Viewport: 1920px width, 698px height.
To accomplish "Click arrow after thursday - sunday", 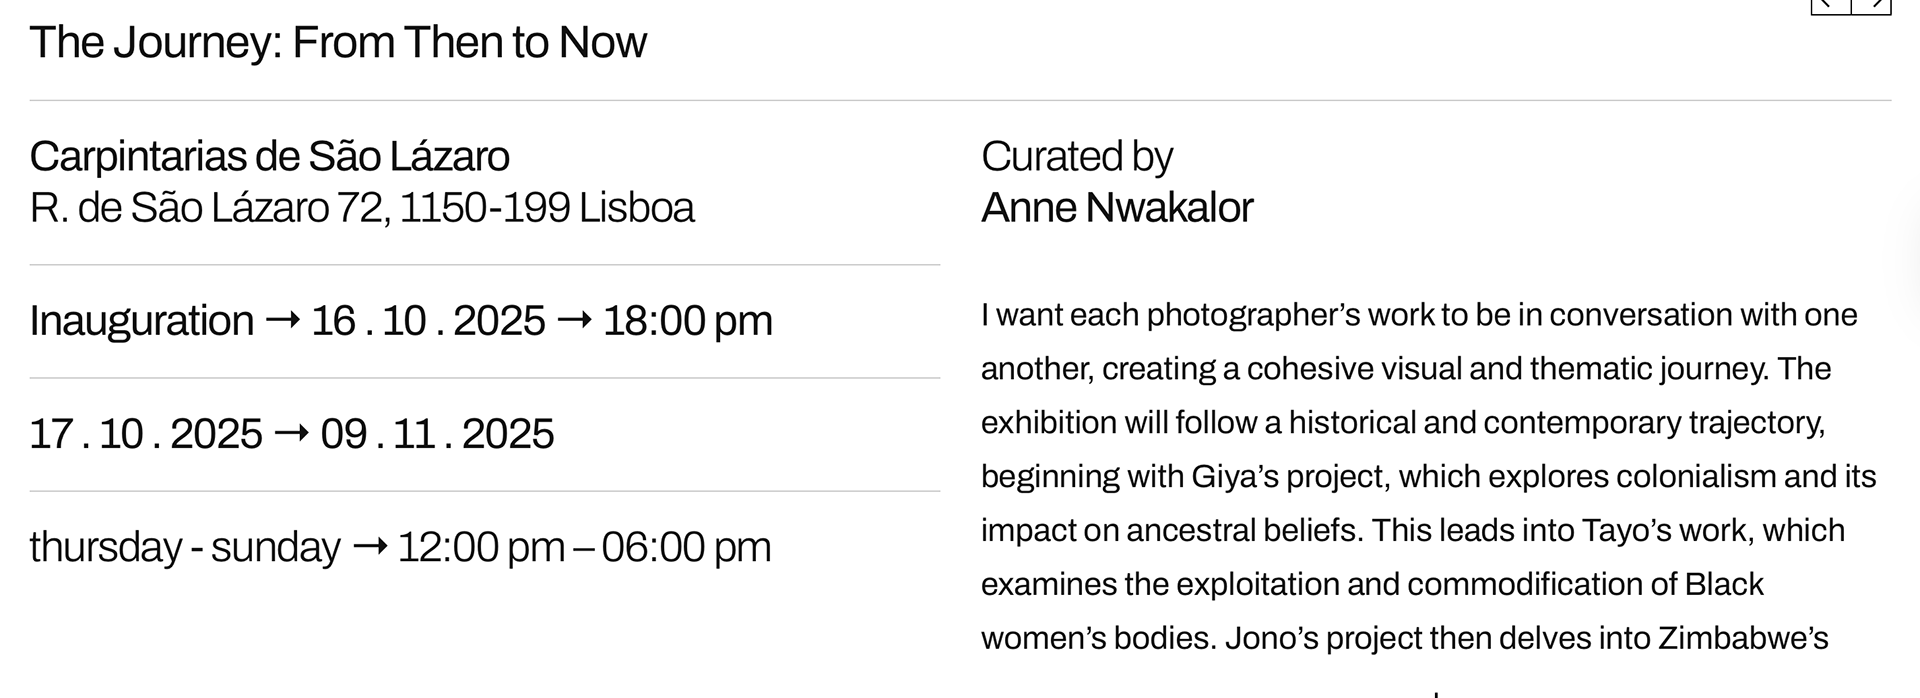I will pyautogui.click(x=370, y=547).
